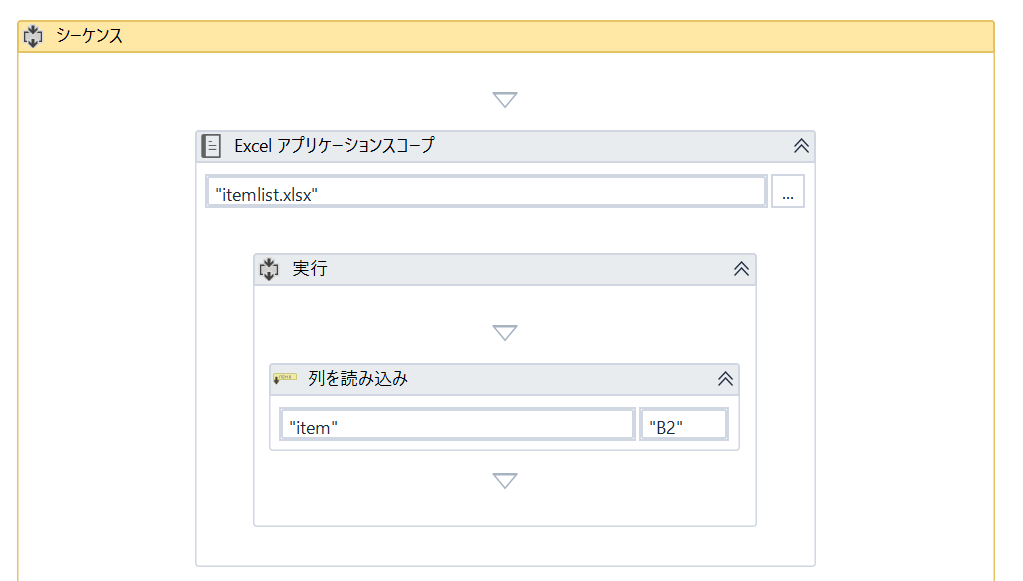Image resolution: width=1023 pixels, height=581 pixels.
Task: Click empty header space in 列を読み込み title bar
Action: click(560, 379)
